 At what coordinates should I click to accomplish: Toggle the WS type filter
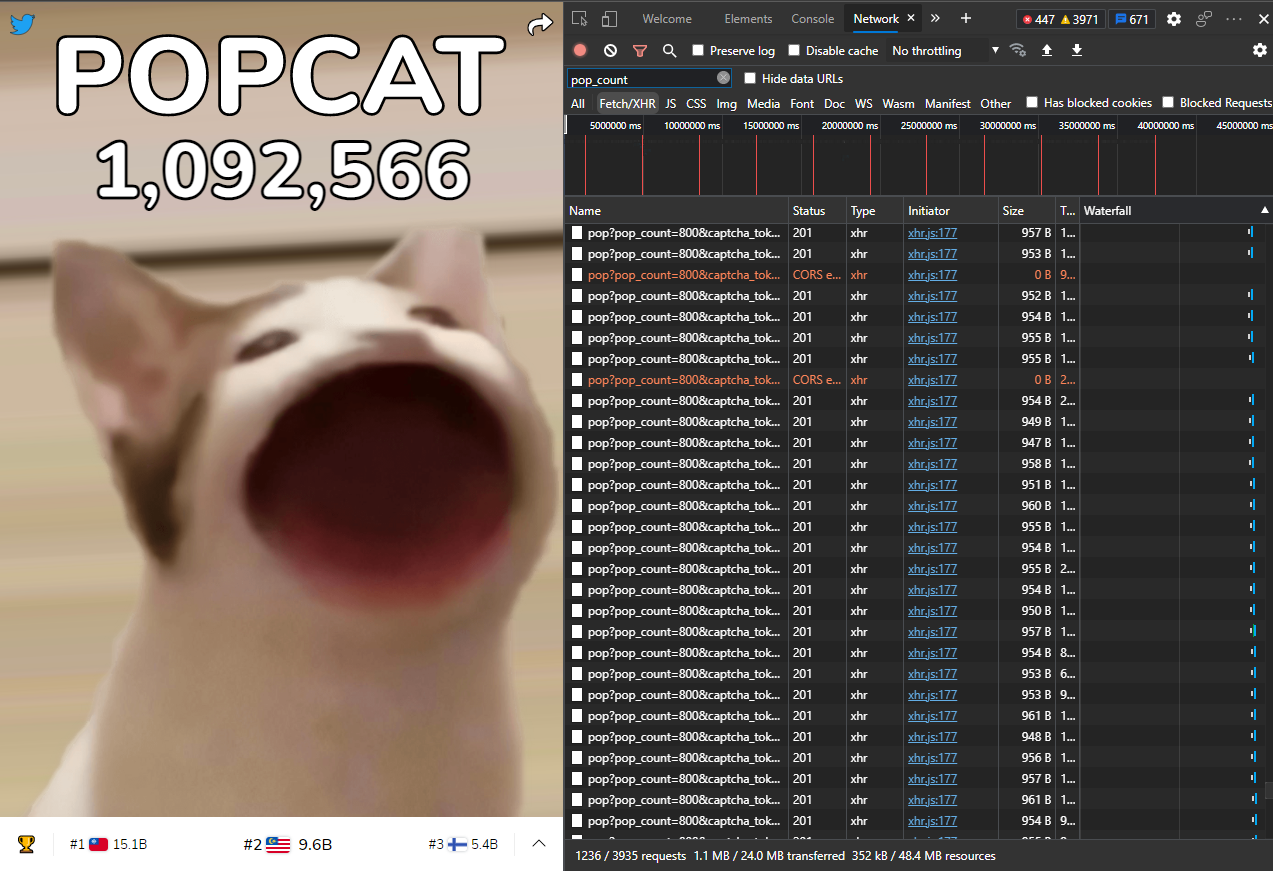click(x=863, y=103)
